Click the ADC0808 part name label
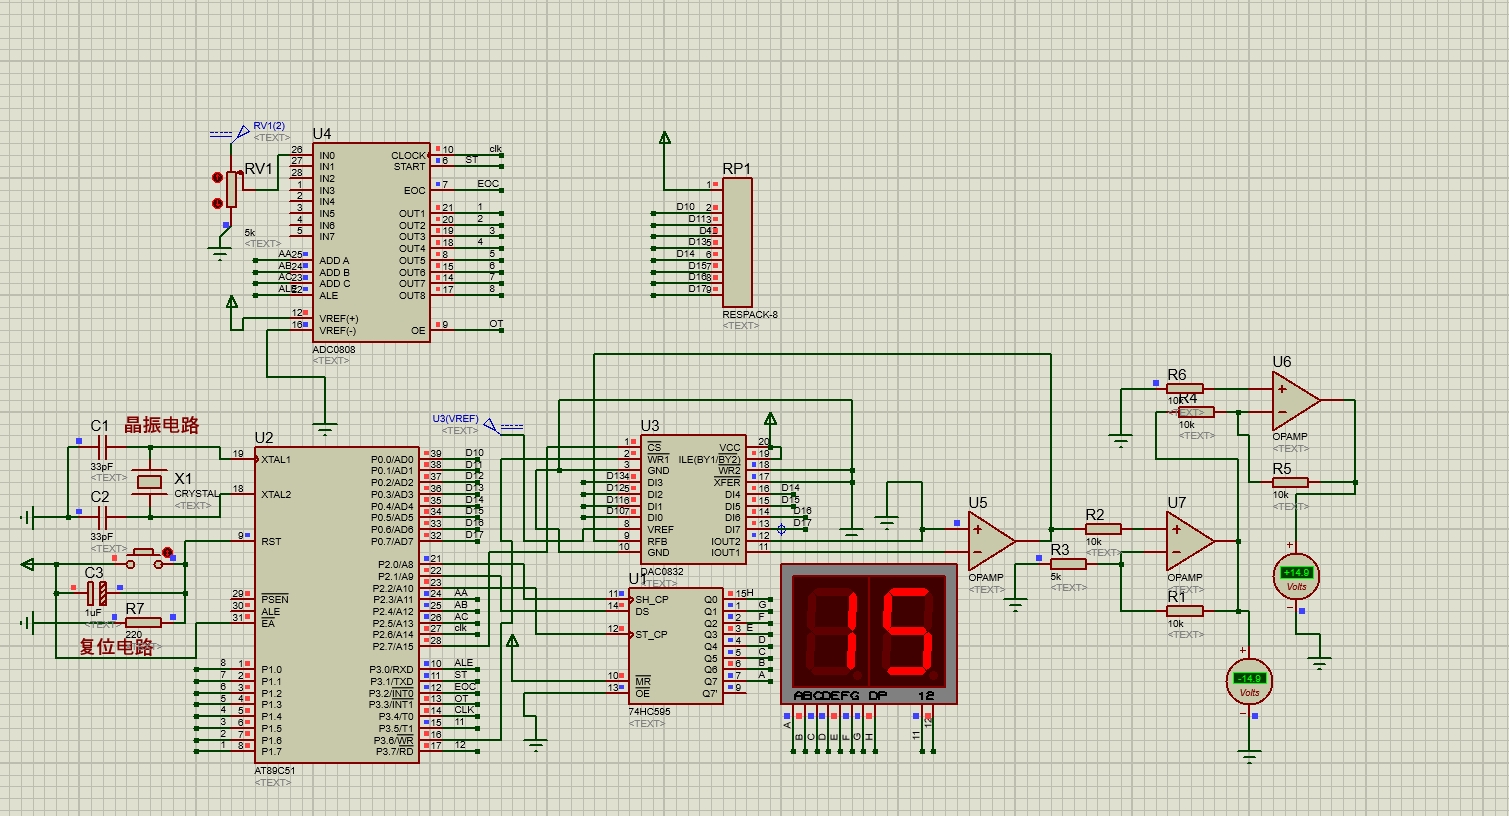Screen dimensions: 1509x816 (333, 350)
